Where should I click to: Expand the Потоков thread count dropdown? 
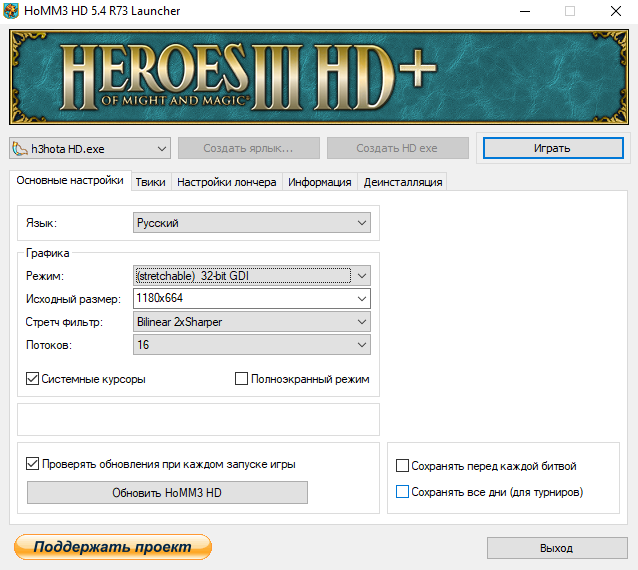[x=251, y=345]
